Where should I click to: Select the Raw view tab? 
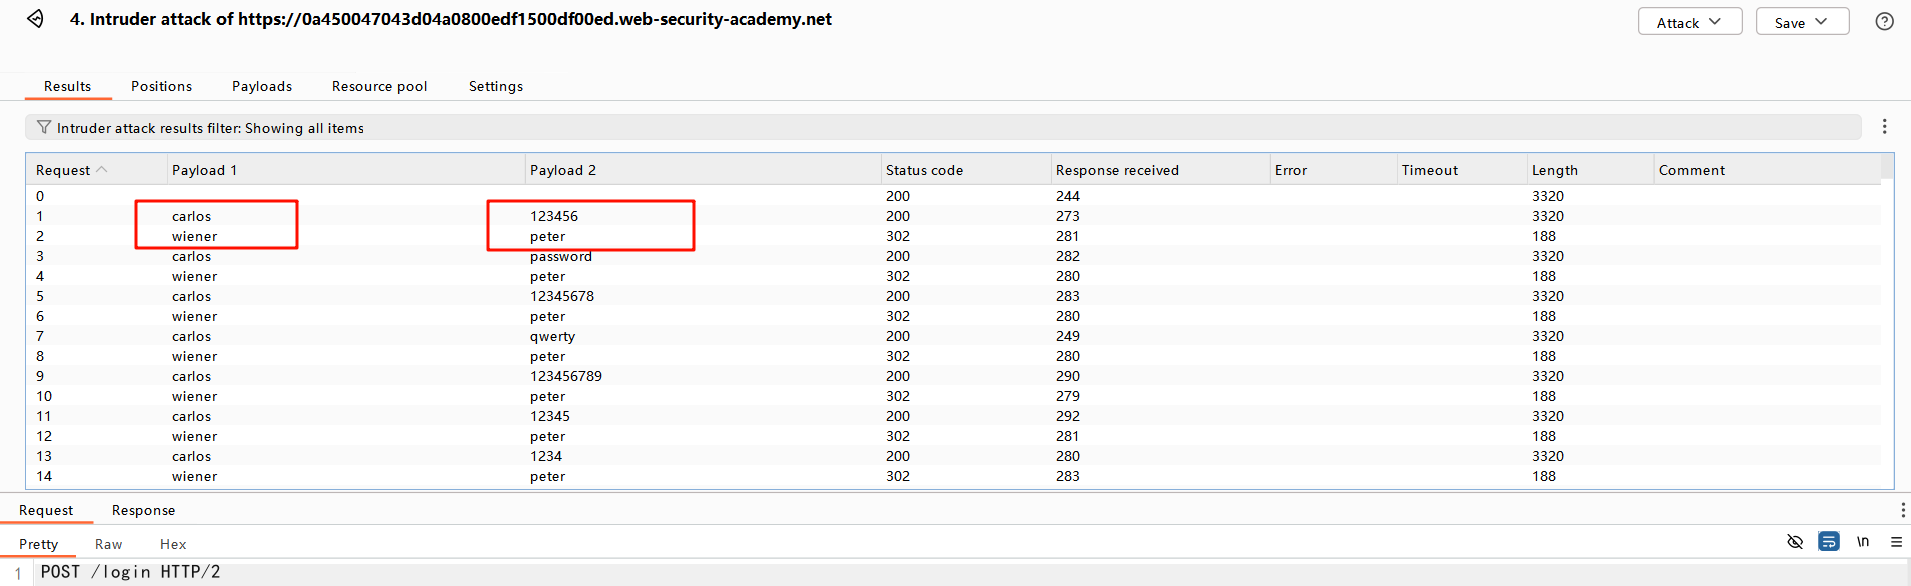click(x=108, y=544)
